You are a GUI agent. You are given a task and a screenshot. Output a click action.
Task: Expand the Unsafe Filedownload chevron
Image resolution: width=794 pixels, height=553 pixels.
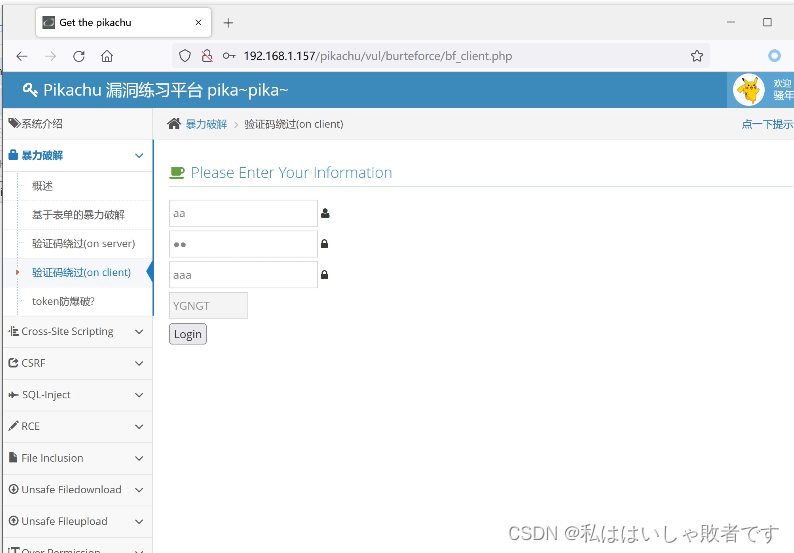139,490
